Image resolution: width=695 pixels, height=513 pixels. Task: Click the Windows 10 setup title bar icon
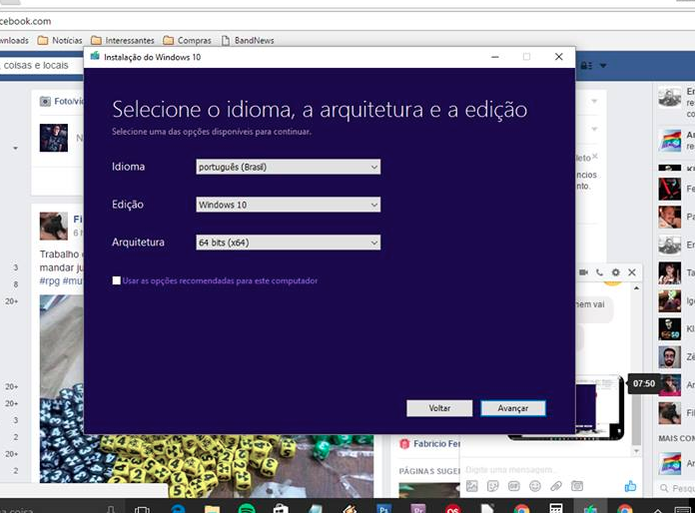click(95, 56)
